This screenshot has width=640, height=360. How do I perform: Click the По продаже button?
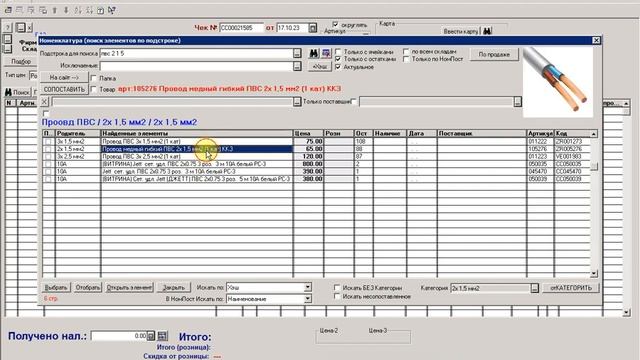[x=494, y=54]
